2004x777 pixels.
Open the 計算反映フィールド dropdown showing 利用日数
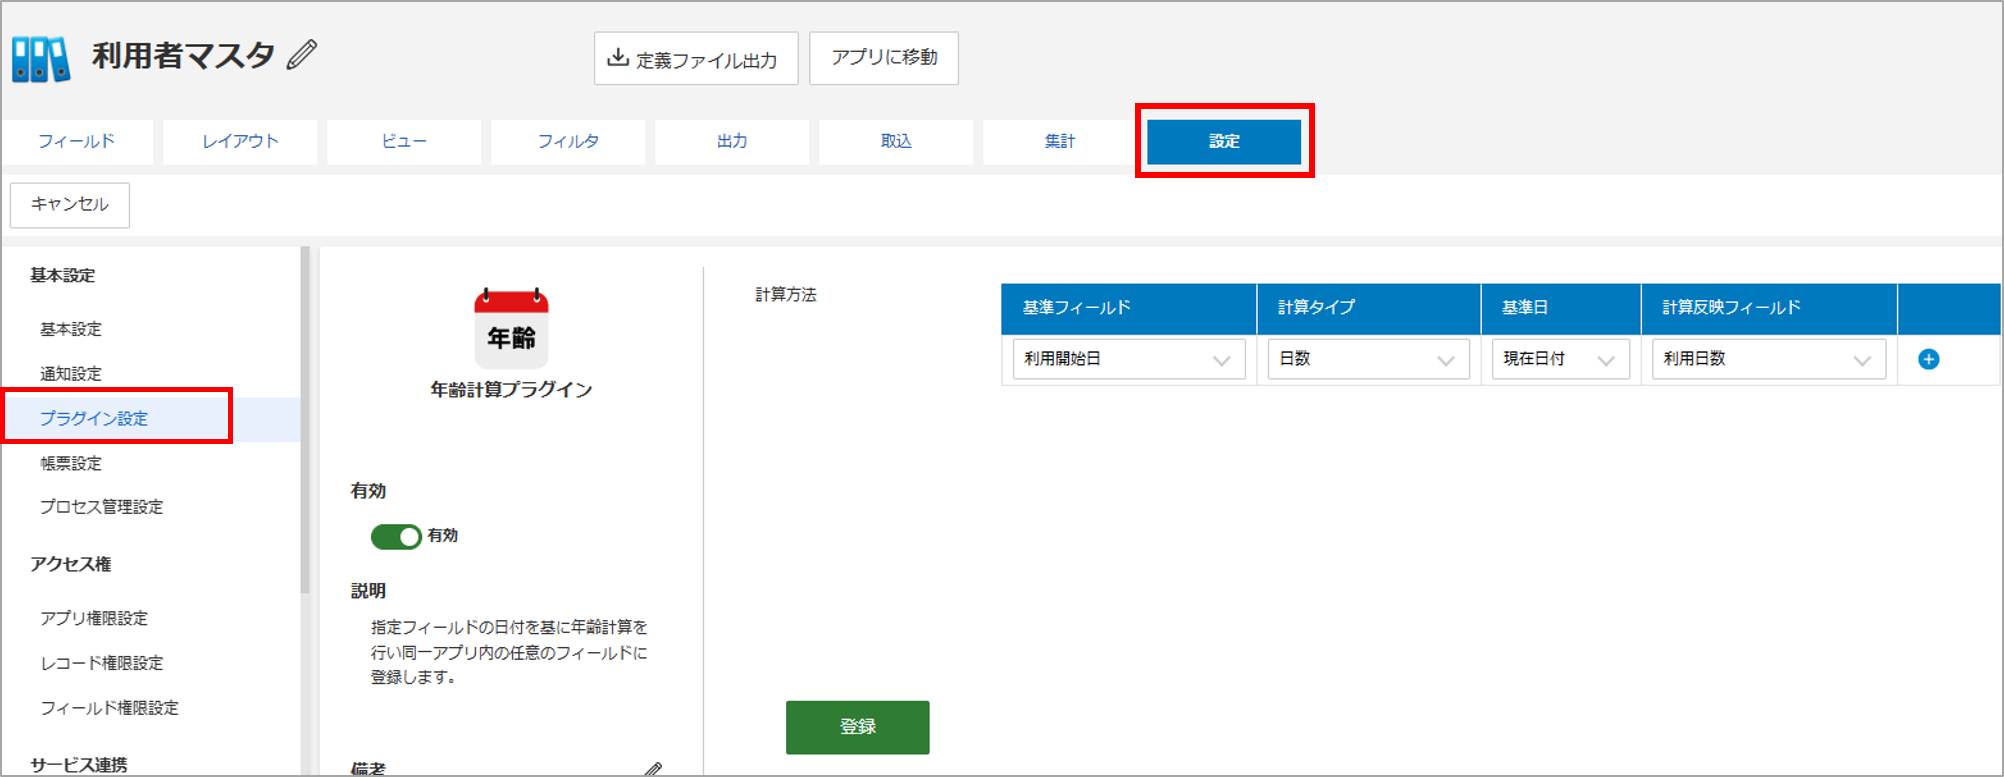tap(1768, 359)
